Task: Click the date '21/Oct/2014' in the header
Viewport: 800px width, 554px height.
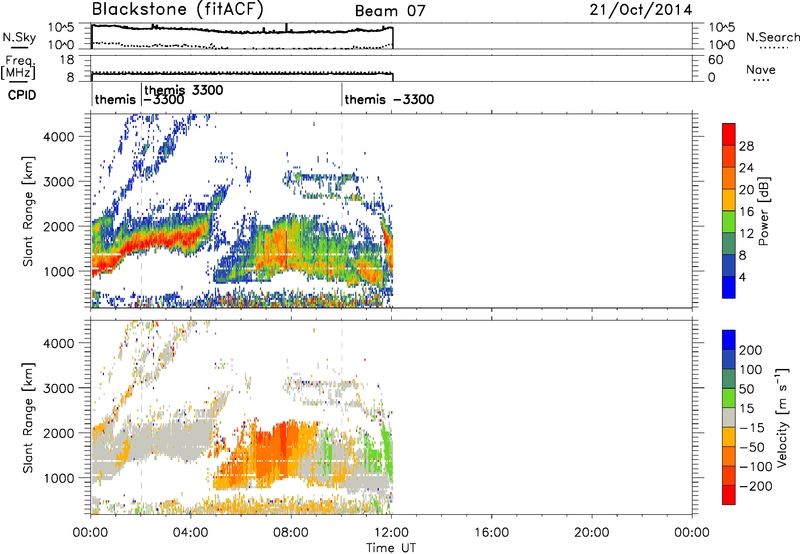Action: coord(641,10)
